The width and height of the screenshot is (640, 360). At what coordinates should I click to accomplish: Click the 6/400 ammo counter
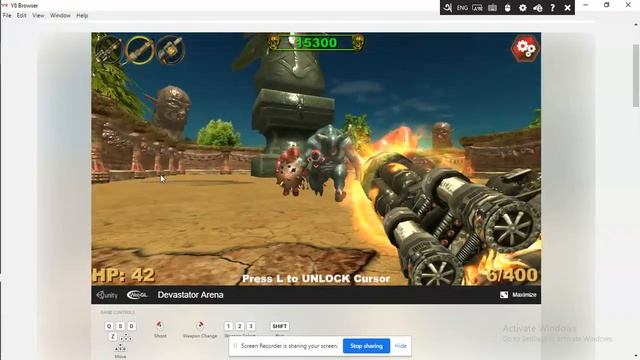(512, 275)
